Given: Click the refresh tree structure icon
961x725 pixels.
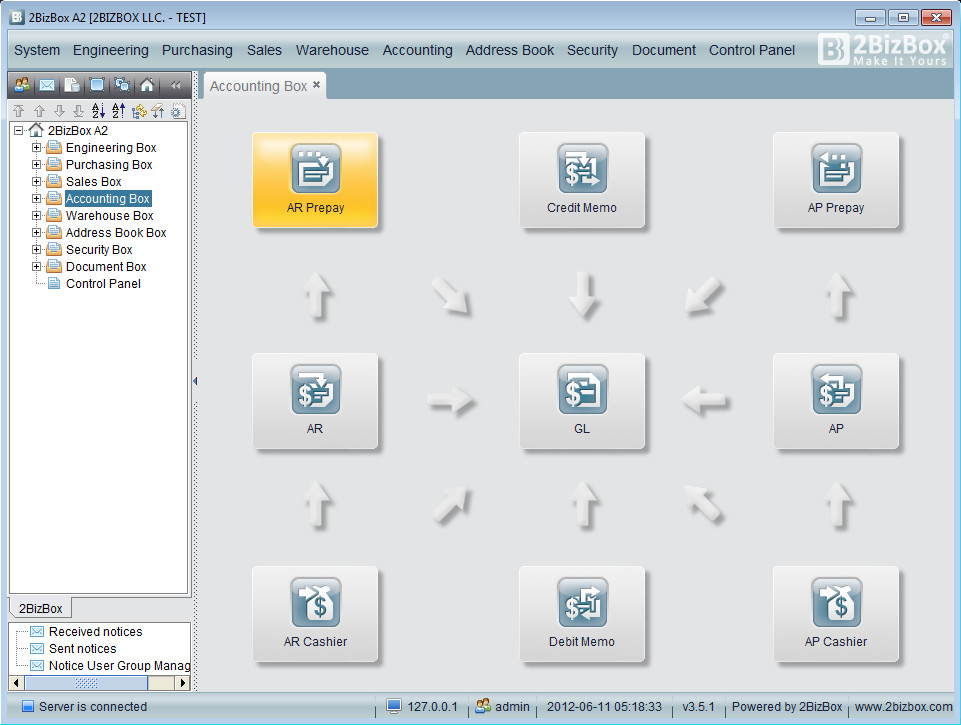Looking at the screenshot, I should coord(139,111).
